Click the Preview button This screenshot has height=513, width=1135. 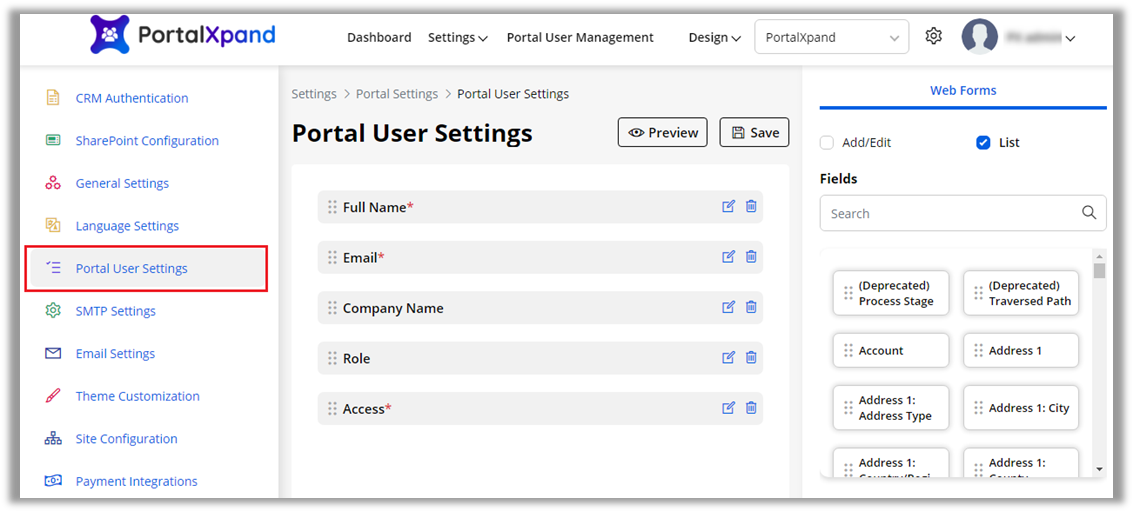(663, 133)
